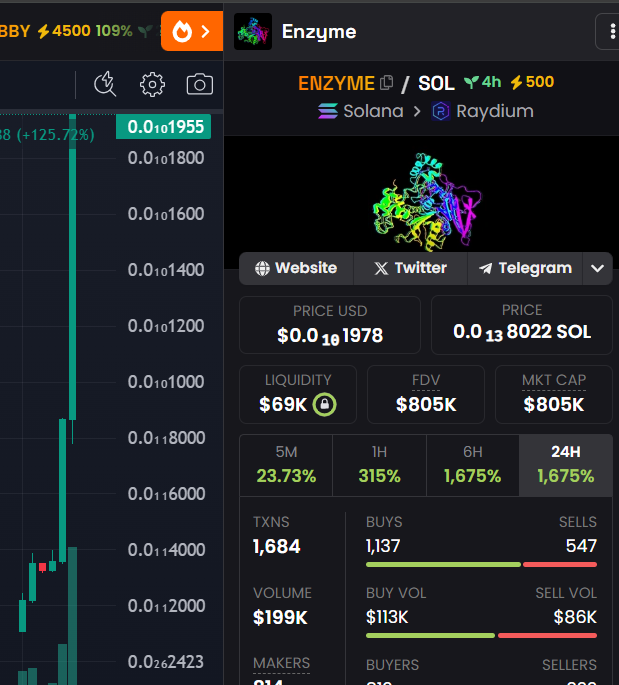Click the MAKERS label
Screen dimensions: 619x685
coord(281,663)
